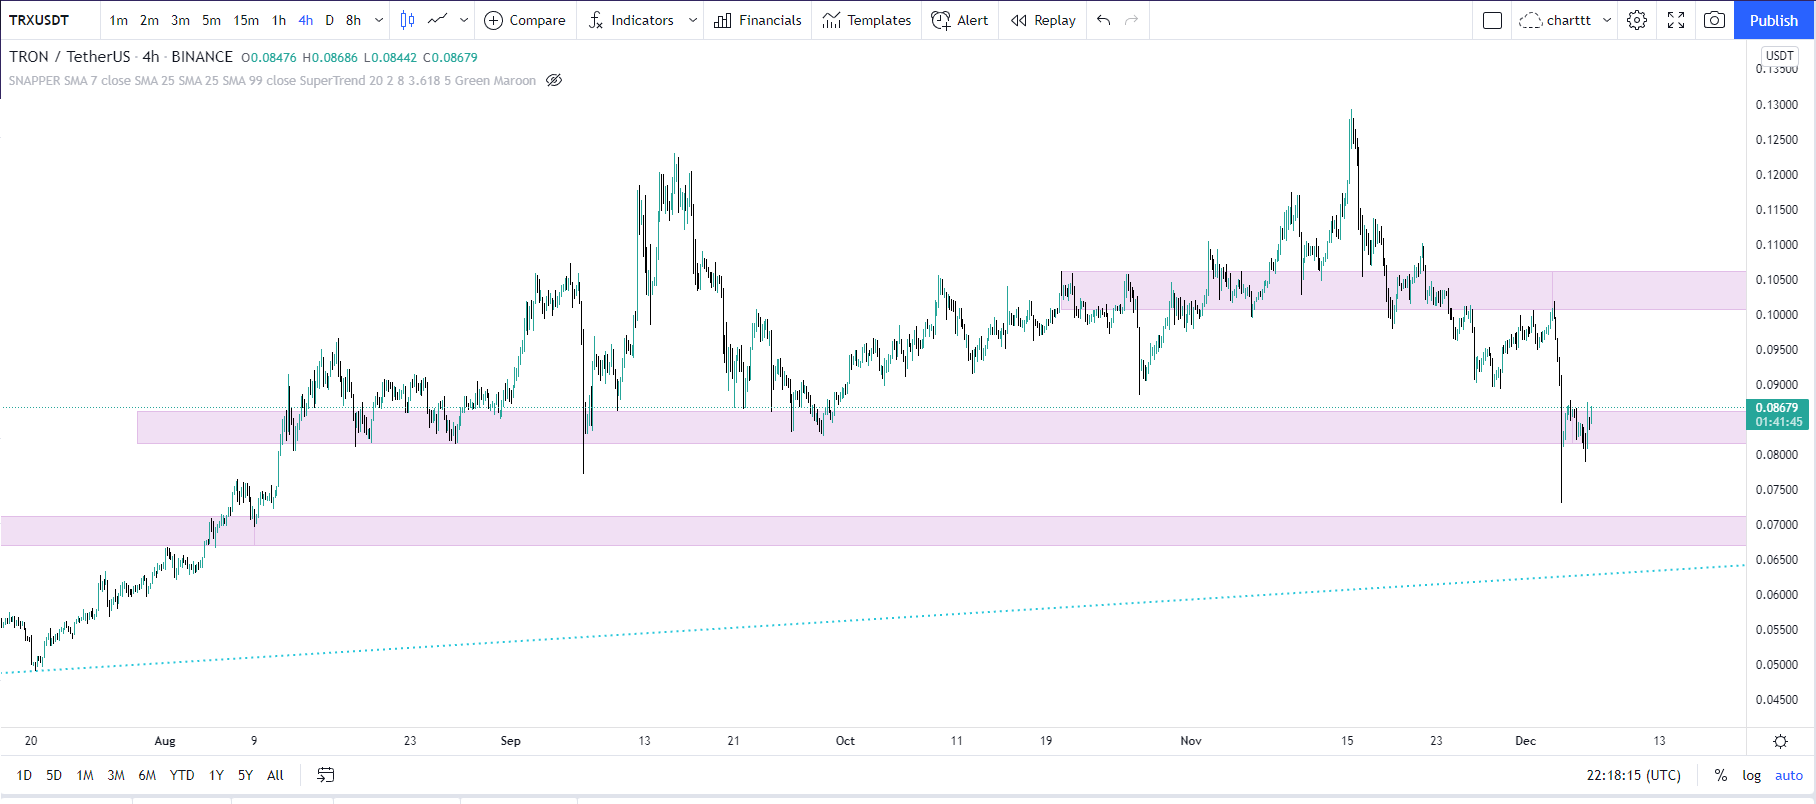1816x804 pixels.
Task: Click the layout select square icon
Action: pos(1492,20)
